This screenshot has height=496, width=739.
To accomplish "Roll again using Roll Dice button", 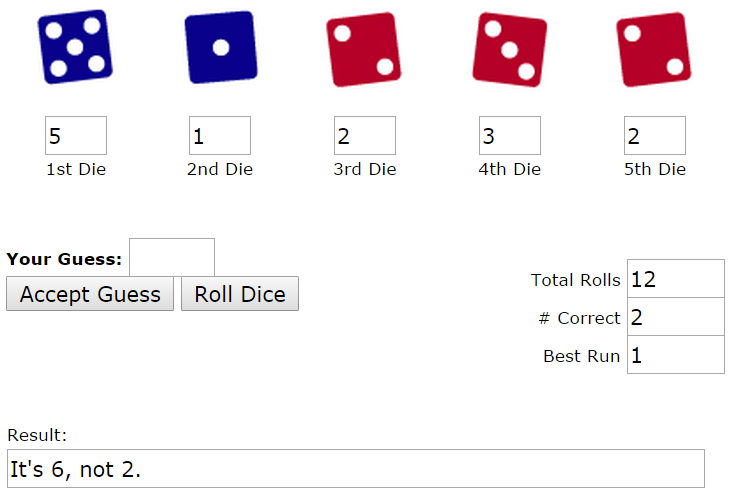I will [x=240, y=294].
